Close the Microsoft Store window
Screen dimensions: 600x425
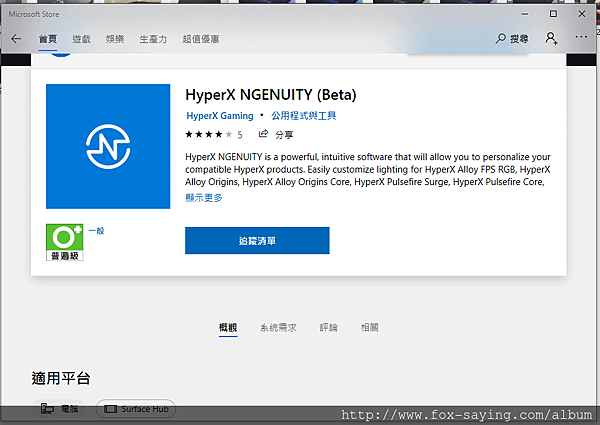click(x=582, y=14)
